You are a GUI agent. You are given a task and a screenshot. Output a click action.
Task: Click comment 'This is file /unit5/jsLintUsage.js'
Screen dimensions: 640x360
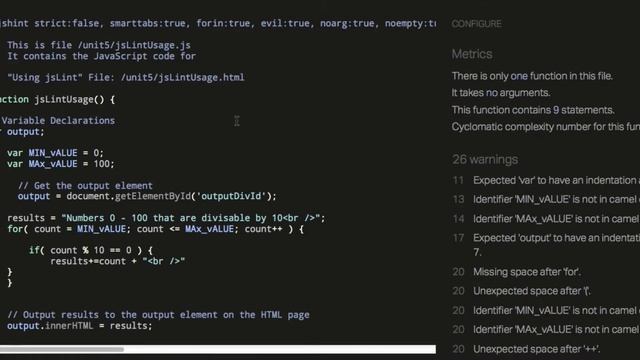tap(99, 45)
